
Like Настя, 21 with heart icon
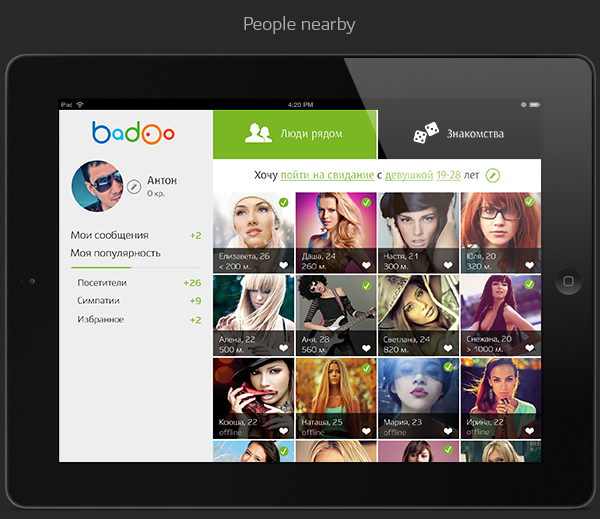[x=448, y=265]
